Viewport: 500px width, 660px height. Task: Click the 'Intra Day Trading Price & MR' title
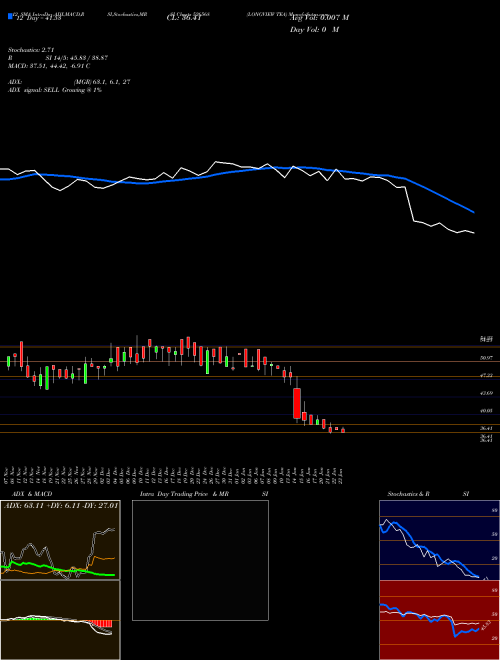[184, 494]
